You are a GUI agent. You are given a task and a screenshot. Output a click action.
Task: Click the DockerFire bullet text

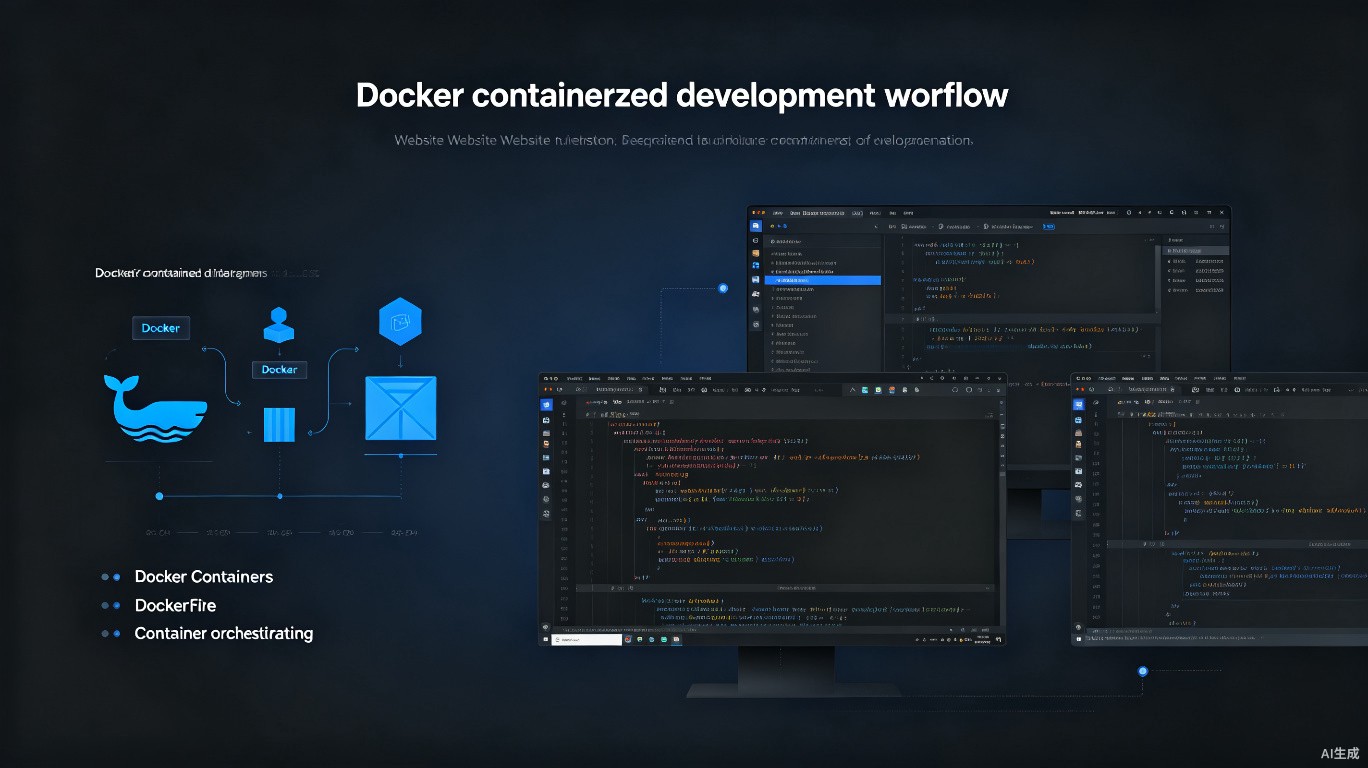[175, 605]
